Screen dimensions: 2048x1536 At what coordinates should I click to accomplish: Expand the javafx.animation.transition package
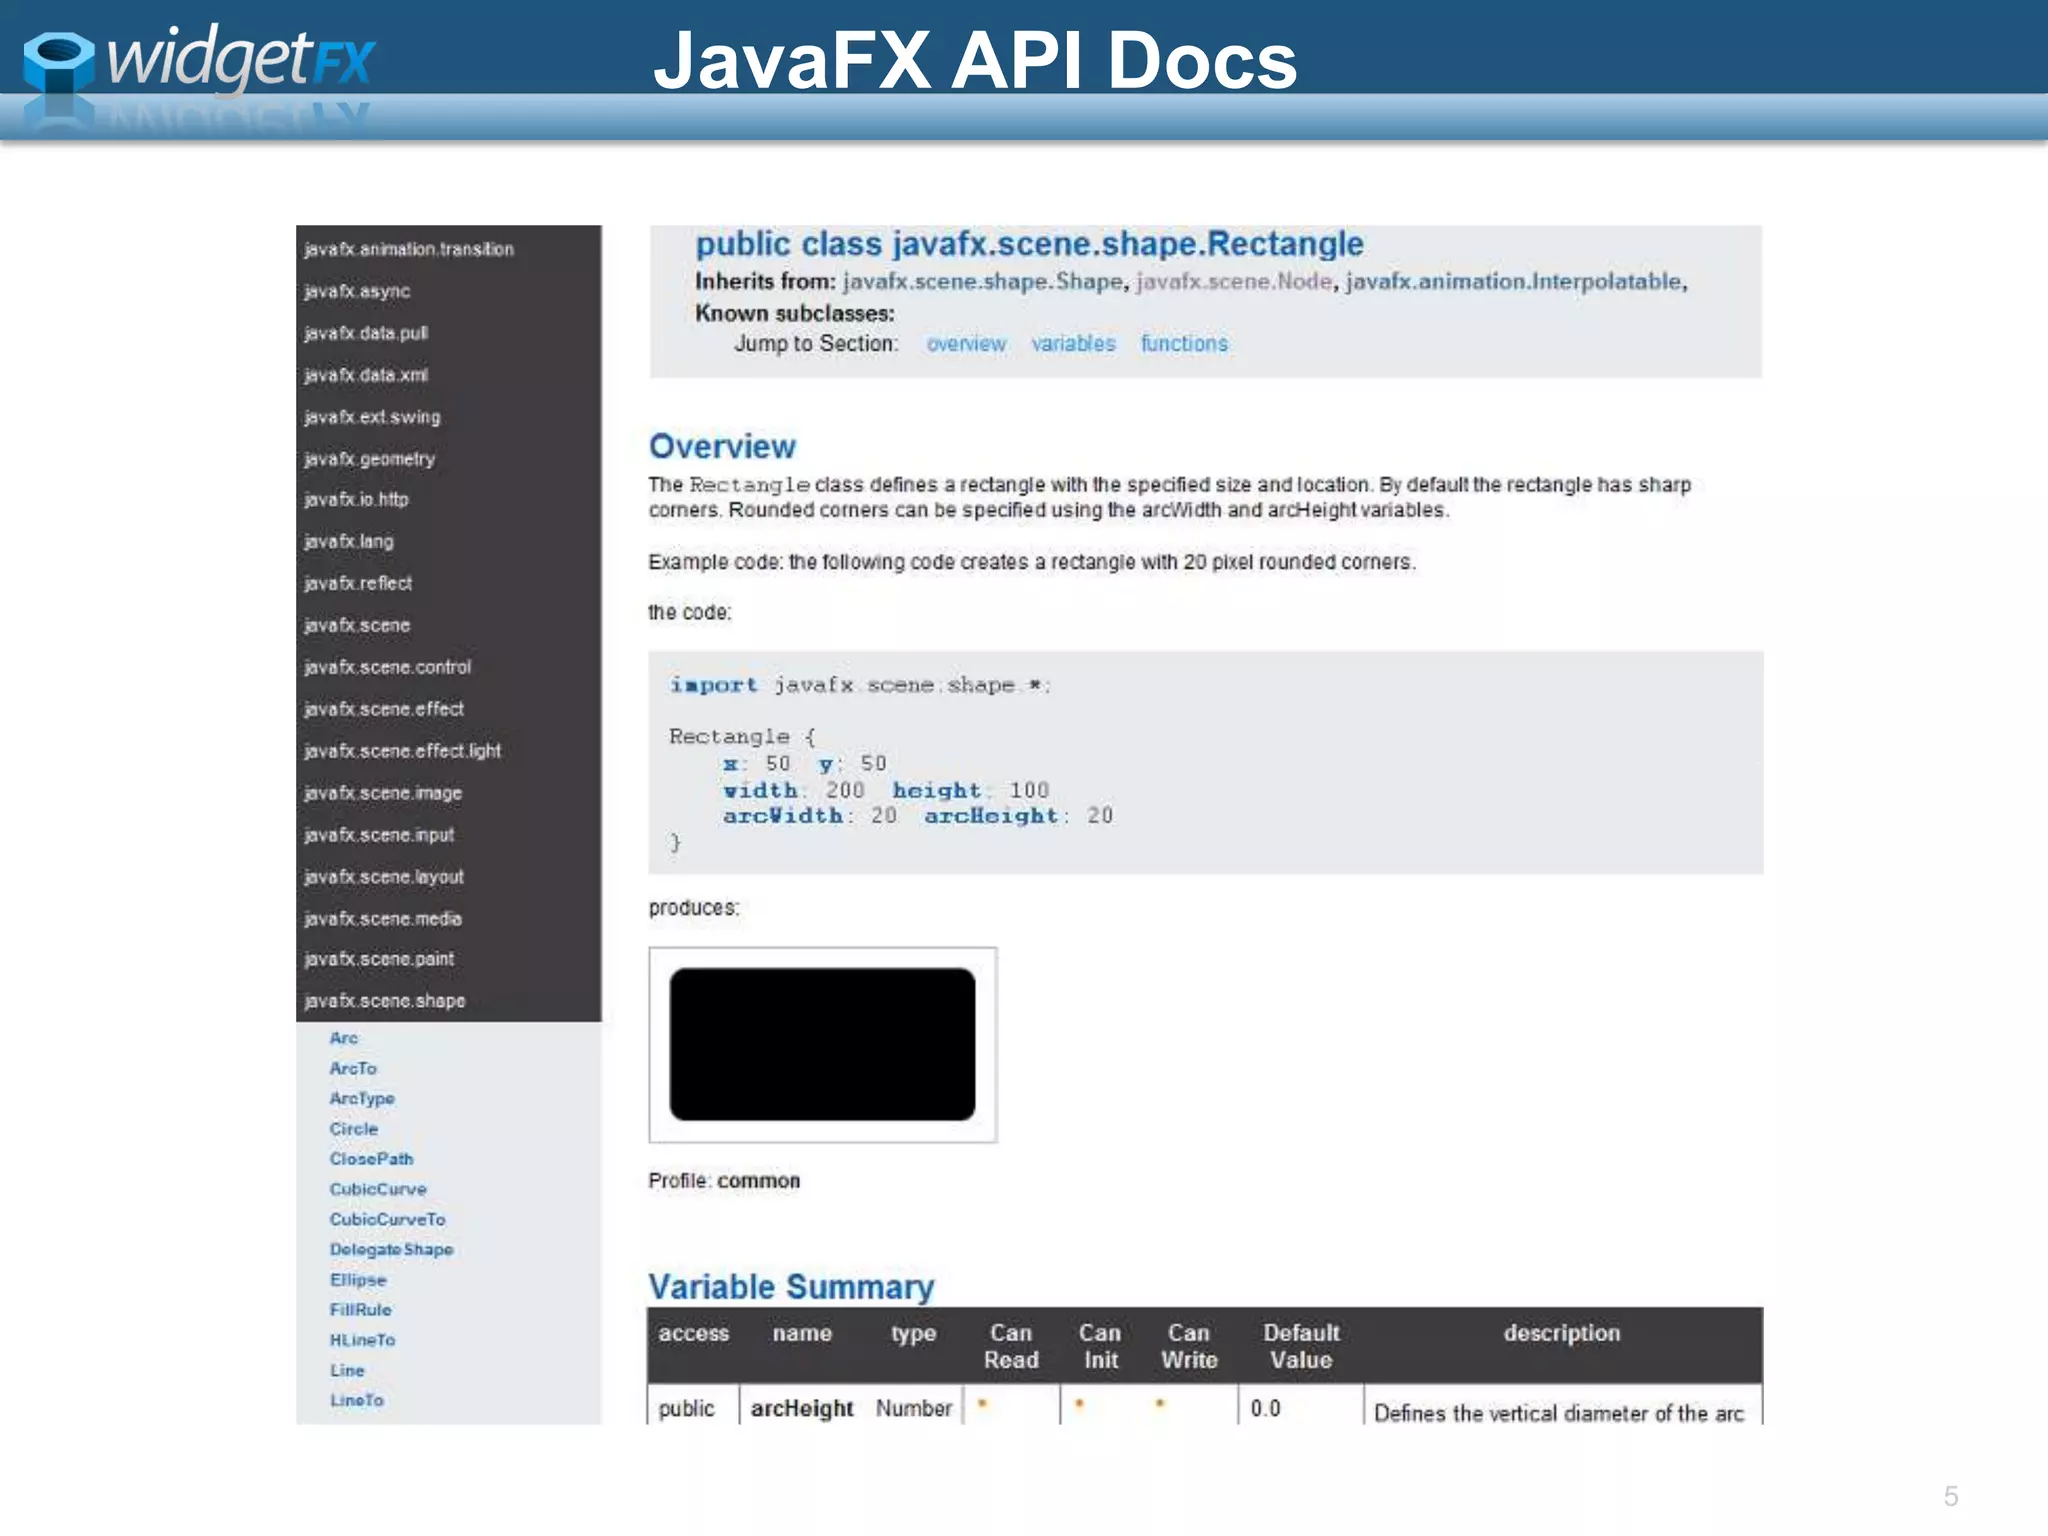pos(409,249)
